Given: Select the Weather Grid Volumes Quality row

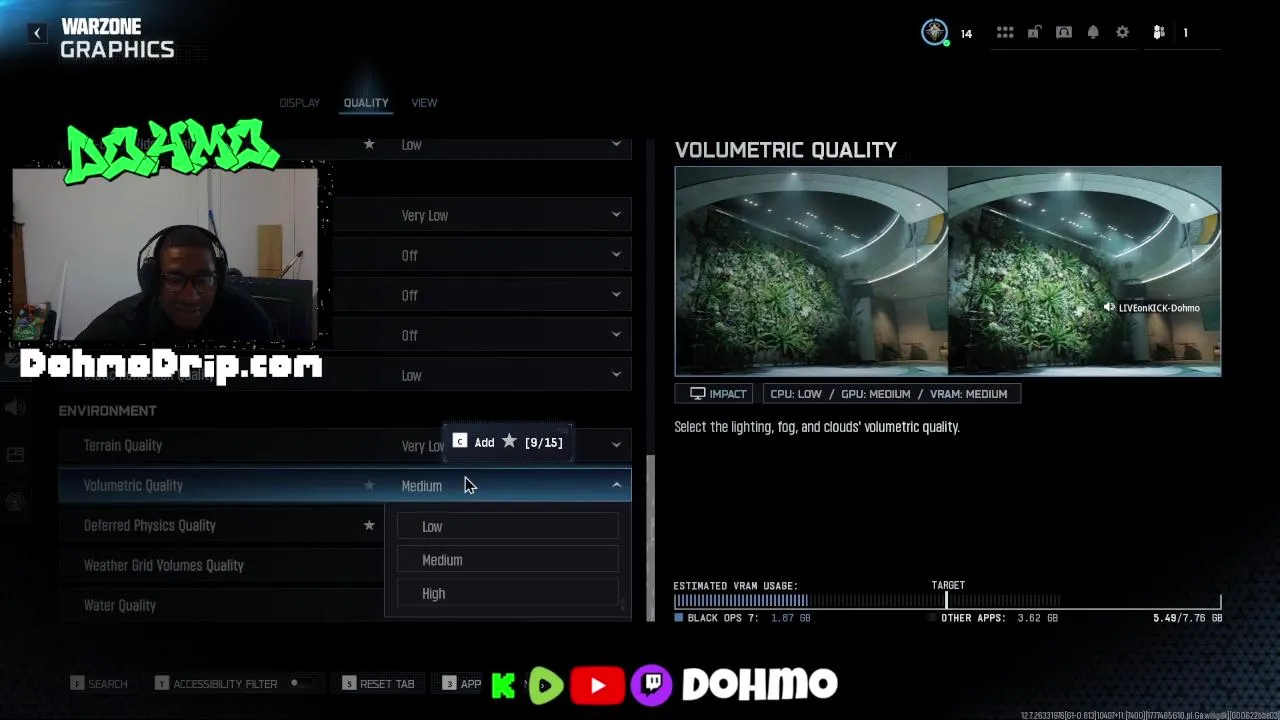Looking at the screenshot, I should point(222,565).
